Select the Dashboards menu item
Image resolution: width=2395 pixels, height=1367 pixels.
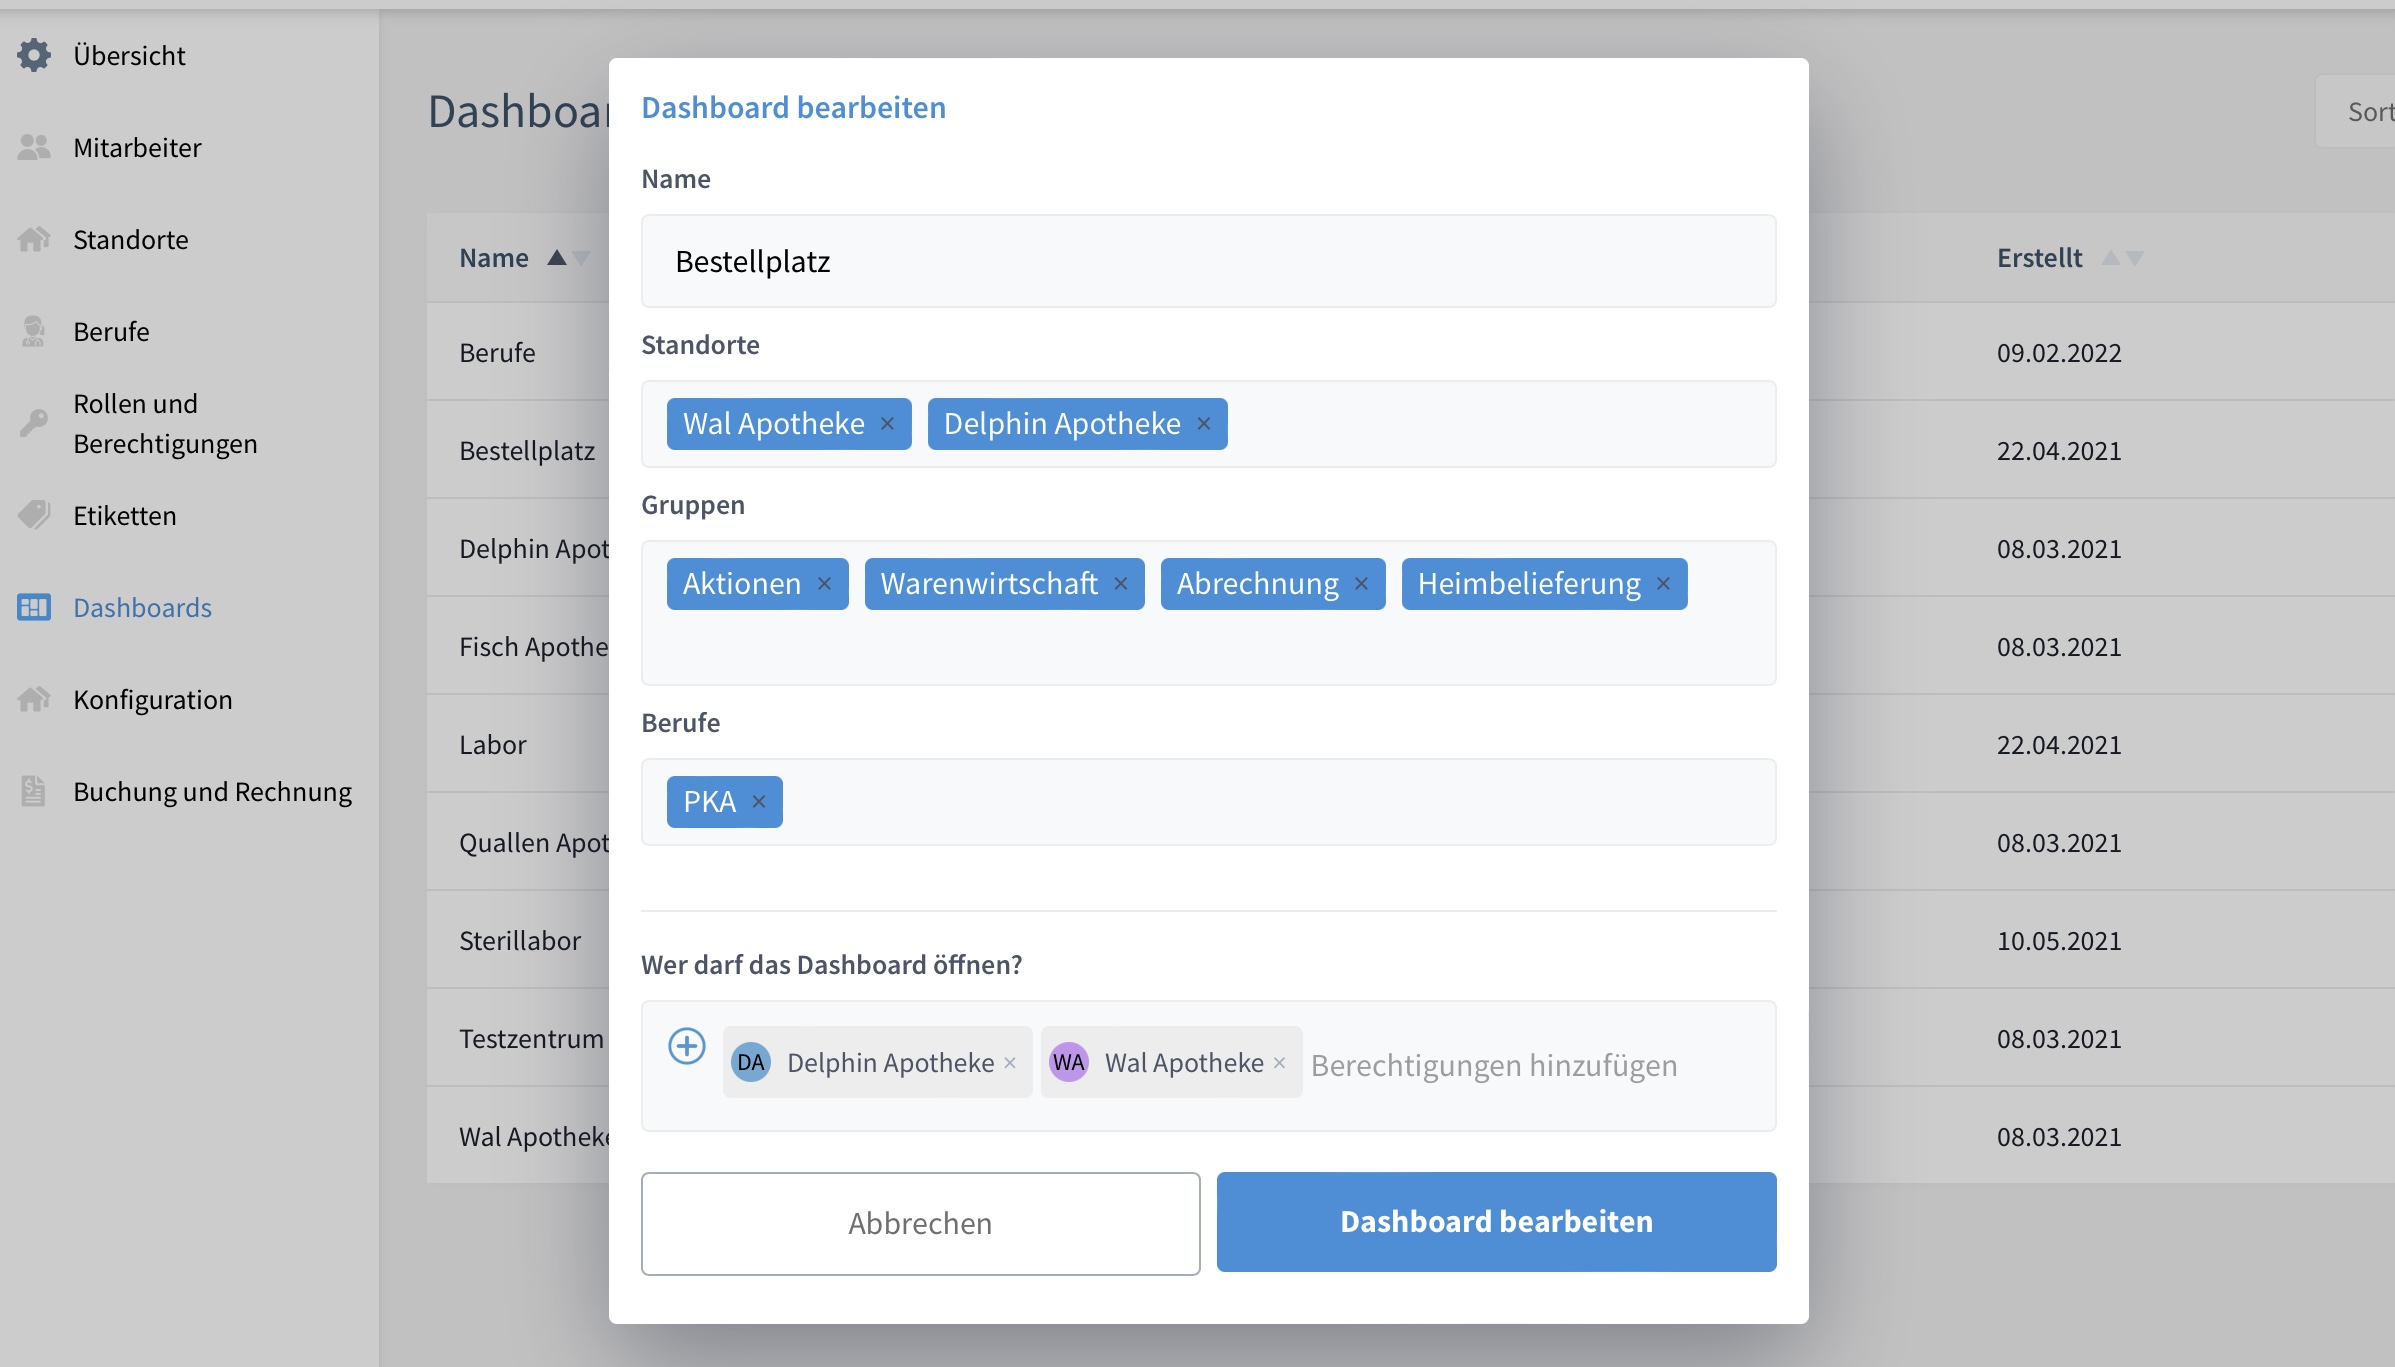[x=141, y=607]
